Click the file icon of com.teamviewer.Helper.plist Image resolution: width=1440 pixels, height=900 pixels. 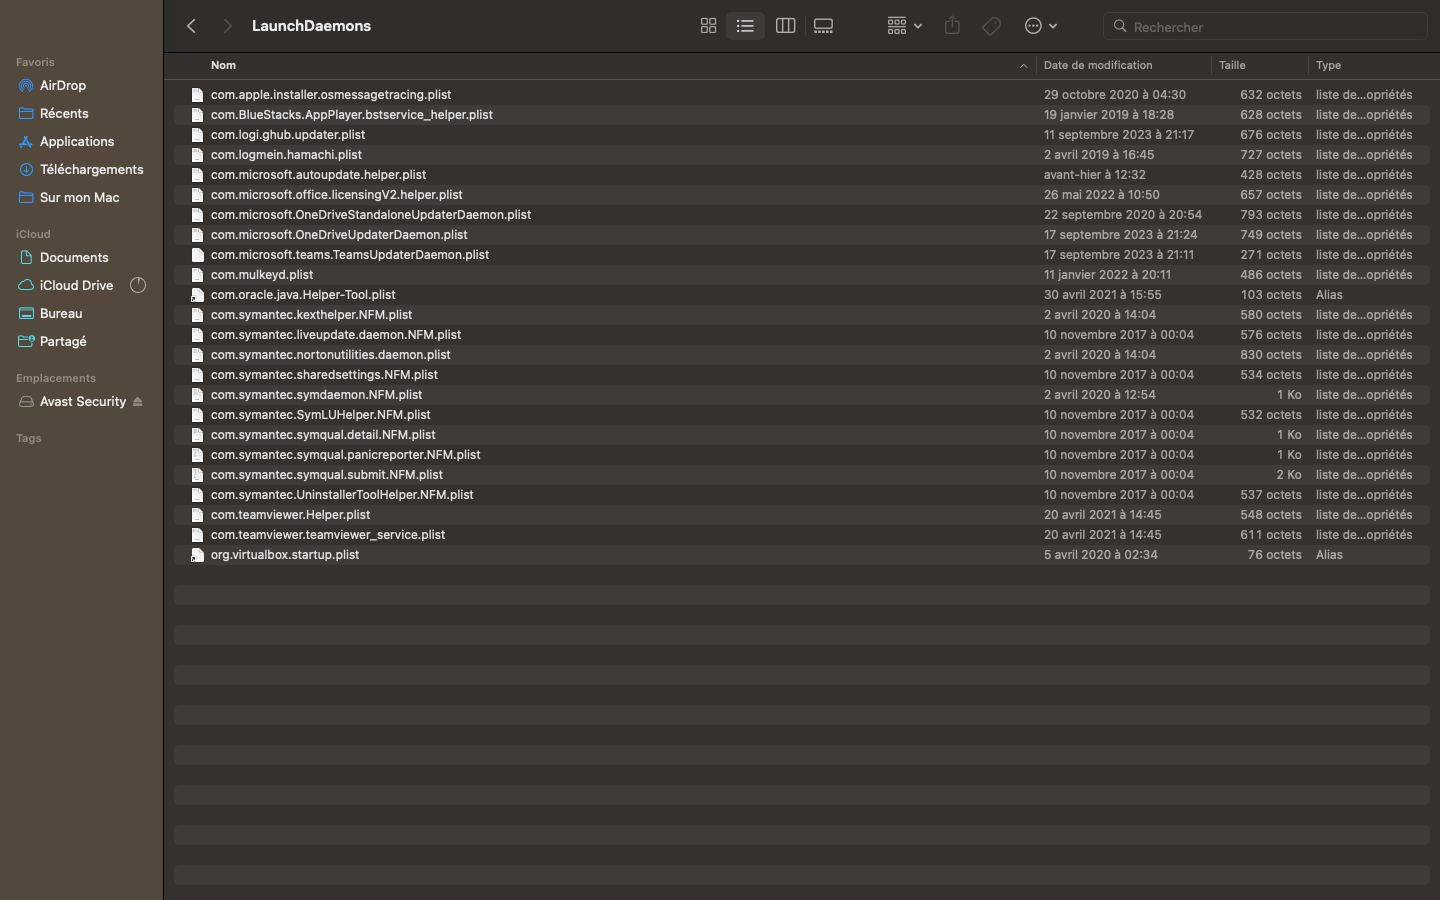pos(197,515)
